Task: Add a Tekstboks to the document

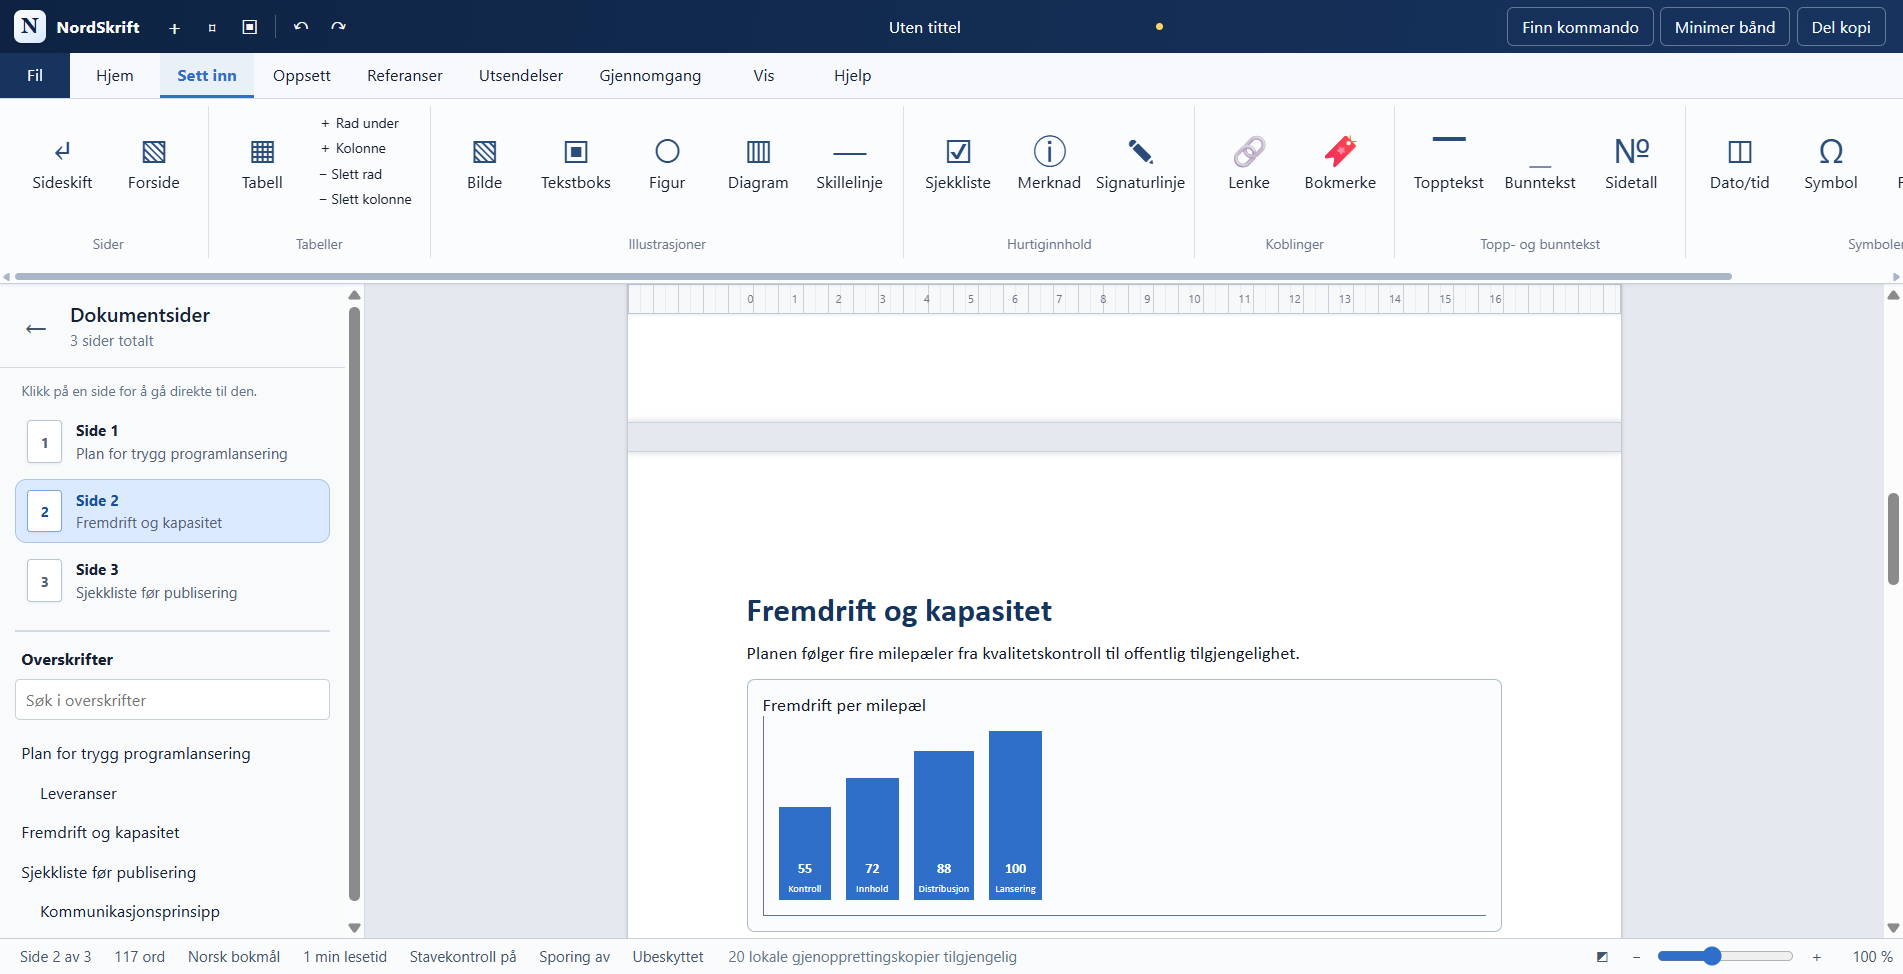Action: click(x=576, y=163)
